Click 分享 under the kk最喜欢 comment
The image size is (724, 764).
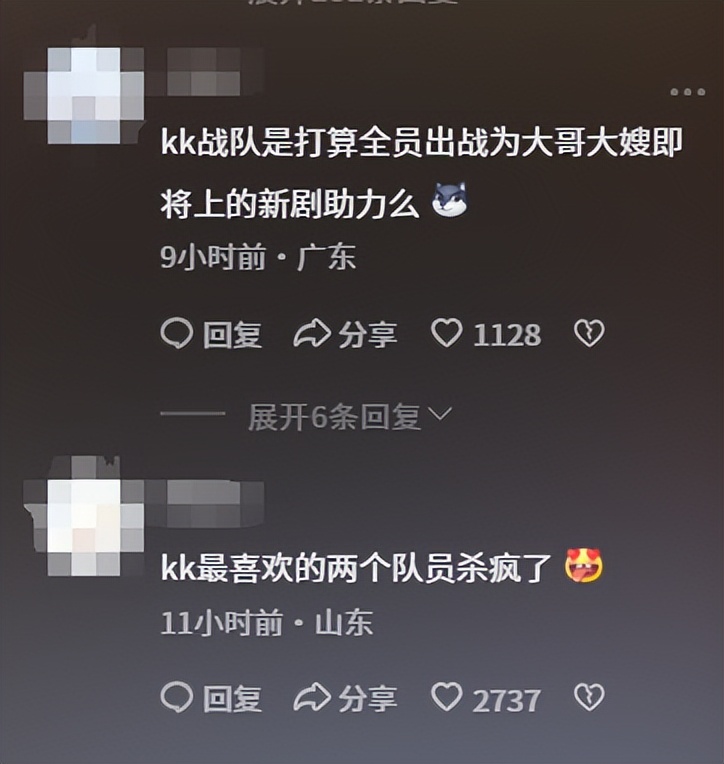pyautogui.click(x=368, y=699)
